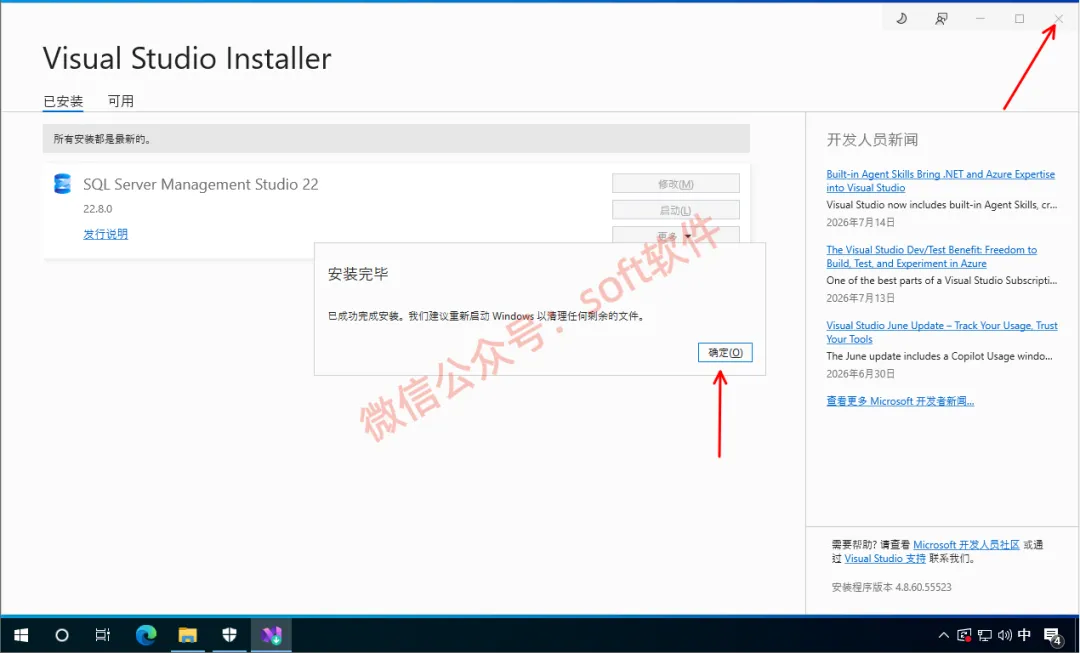Maximize the installer window
The width and height of the screenshot is (1080, 653).
click(x=1019, y=19)
